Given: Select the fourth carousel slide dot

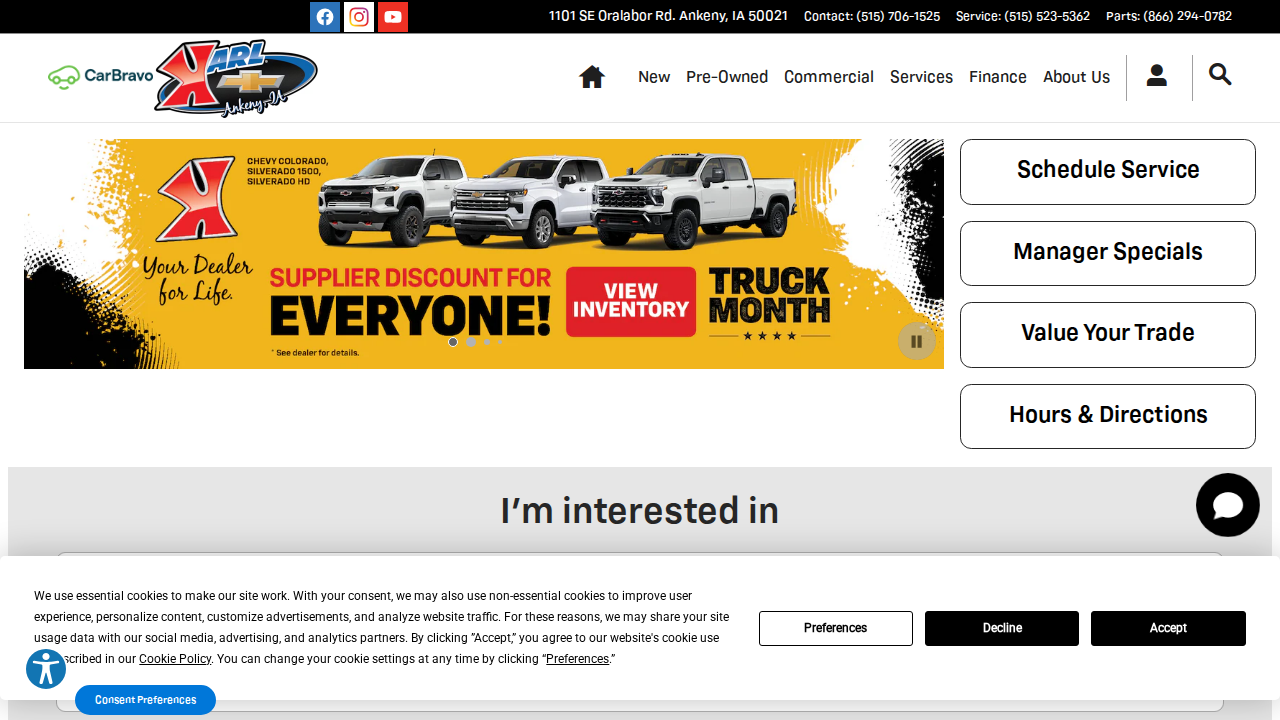Looking at the screenshot, I should pyautogui.click(x=501, y=341).
